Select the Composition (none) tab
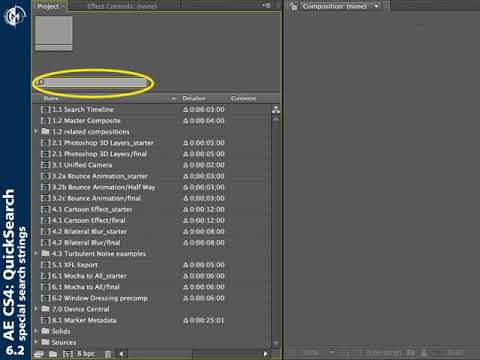 tap(334, 6)
